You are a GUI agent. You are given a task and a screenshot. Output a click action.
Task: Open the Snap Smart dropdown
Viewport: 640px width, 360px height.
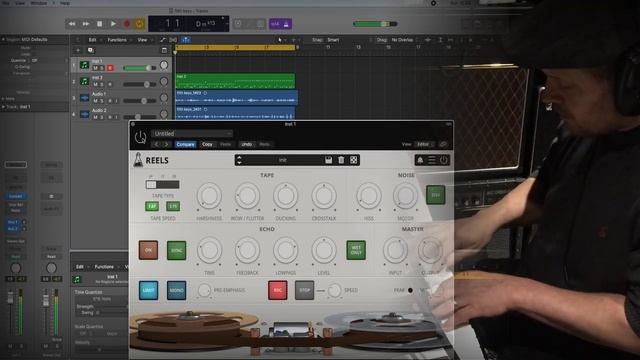pos(333,40)
